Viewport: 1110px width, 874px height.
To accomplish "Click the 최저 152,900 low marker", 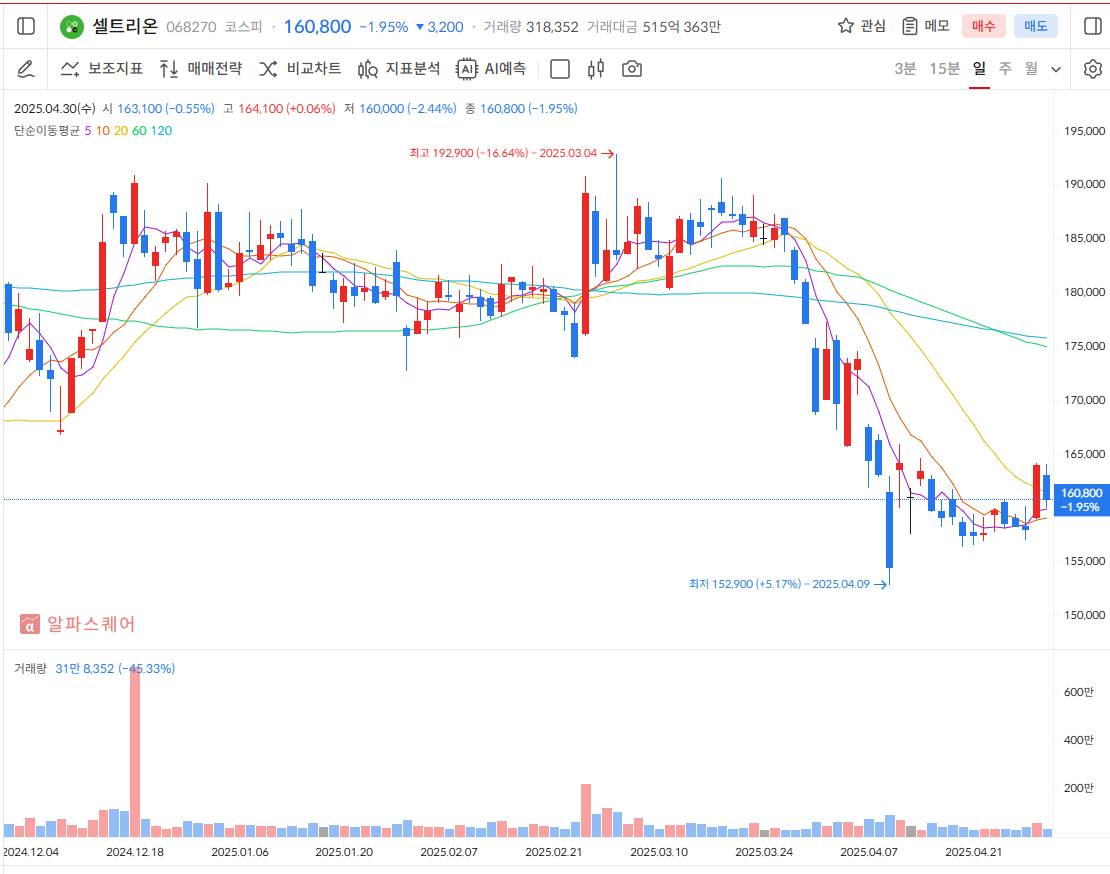I will pos(788,584).
